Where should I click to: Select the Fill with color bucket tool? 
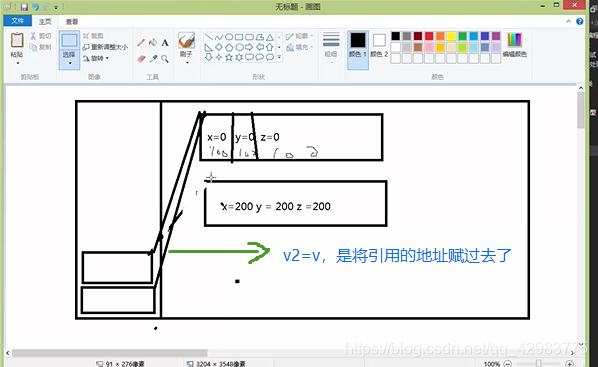point(153,42)
